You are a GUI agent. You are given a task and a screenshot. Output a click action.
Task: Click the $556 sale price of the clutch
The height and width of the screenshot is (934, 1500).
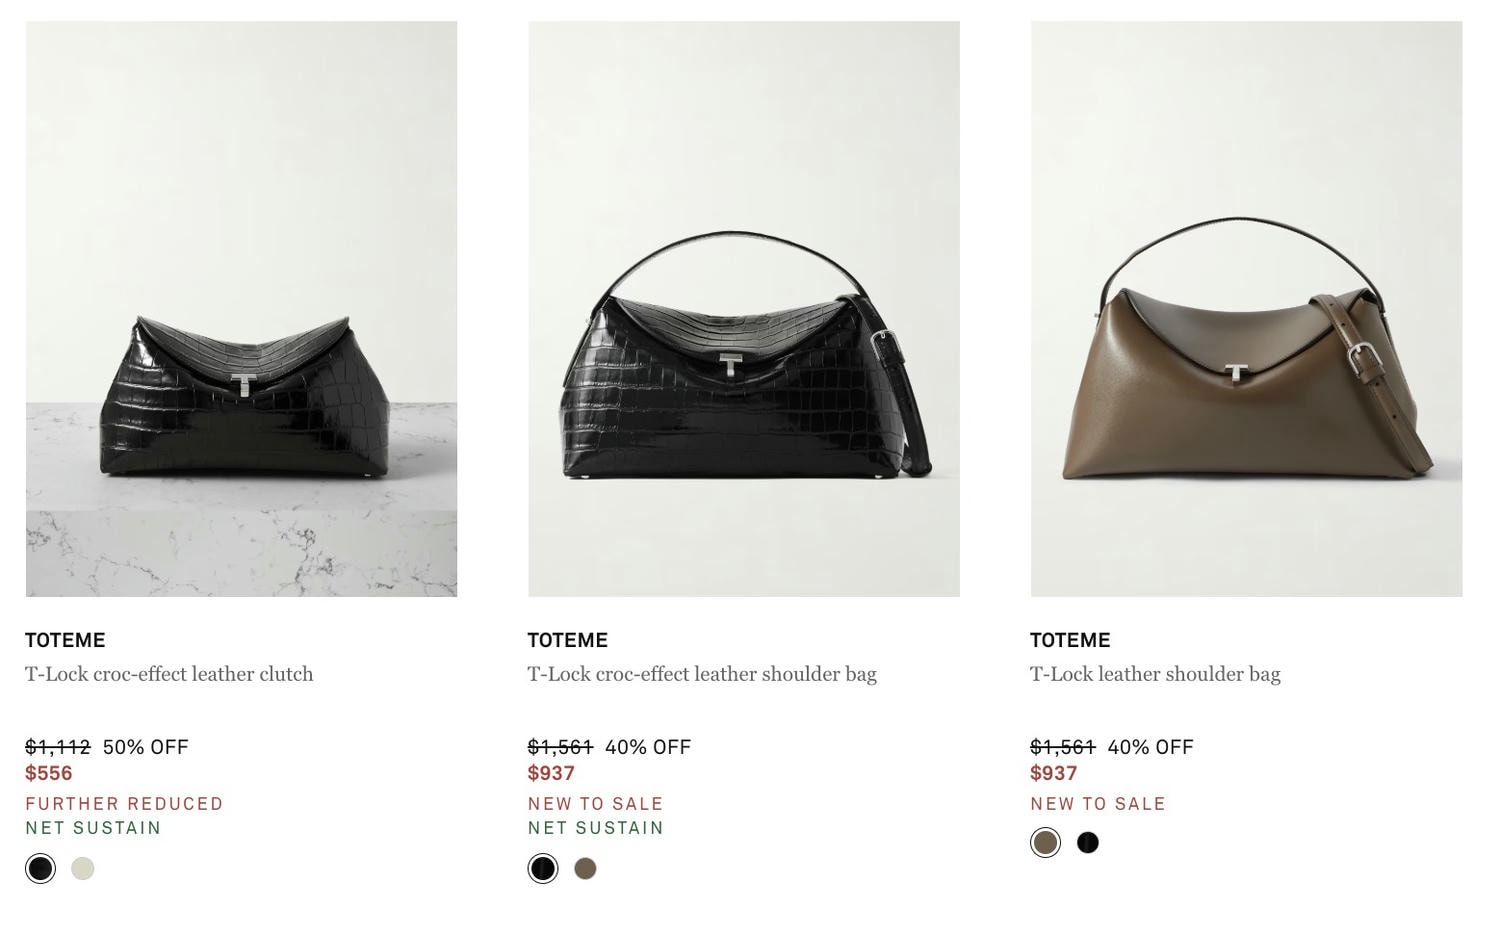click(48, 773)
